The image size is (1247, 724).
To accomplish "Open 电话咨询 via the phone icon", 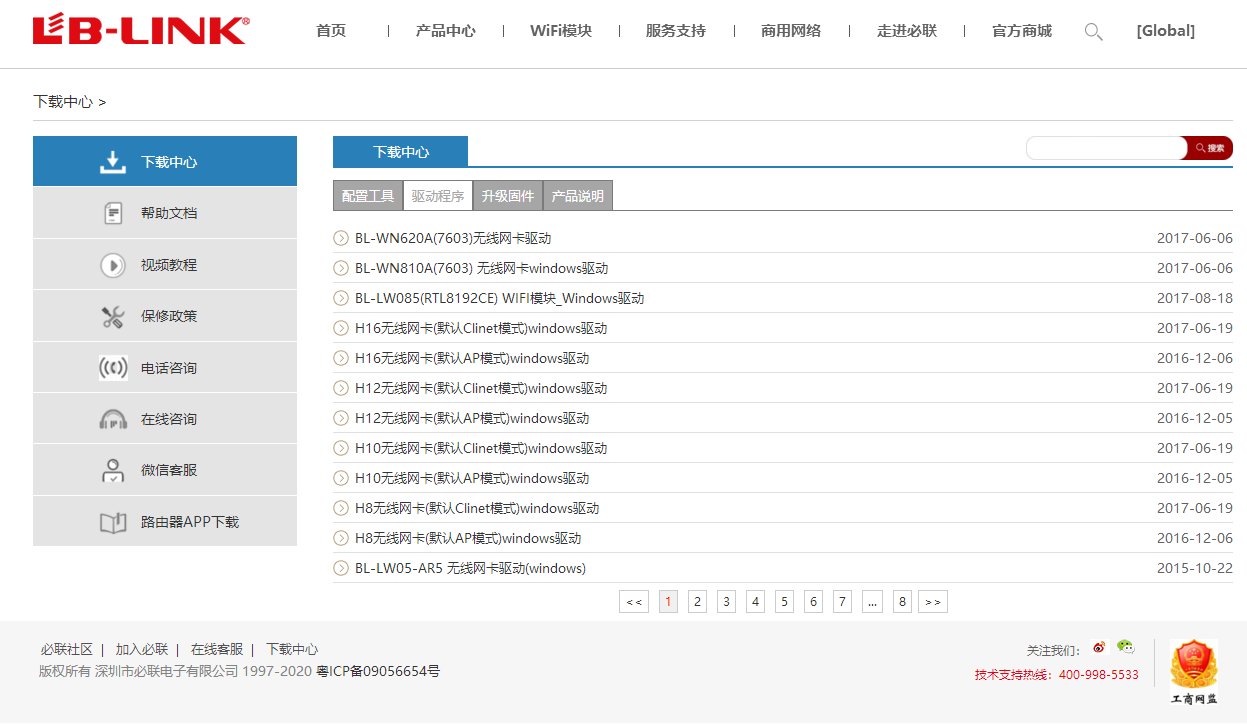I will coord(113,366).
